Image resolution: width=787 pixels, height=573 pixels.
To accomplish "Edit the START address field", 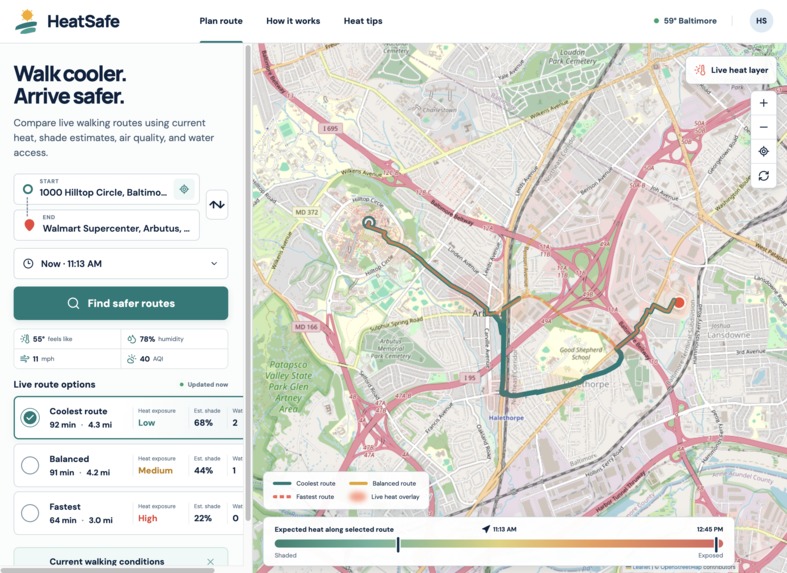I will click(106, 189).
